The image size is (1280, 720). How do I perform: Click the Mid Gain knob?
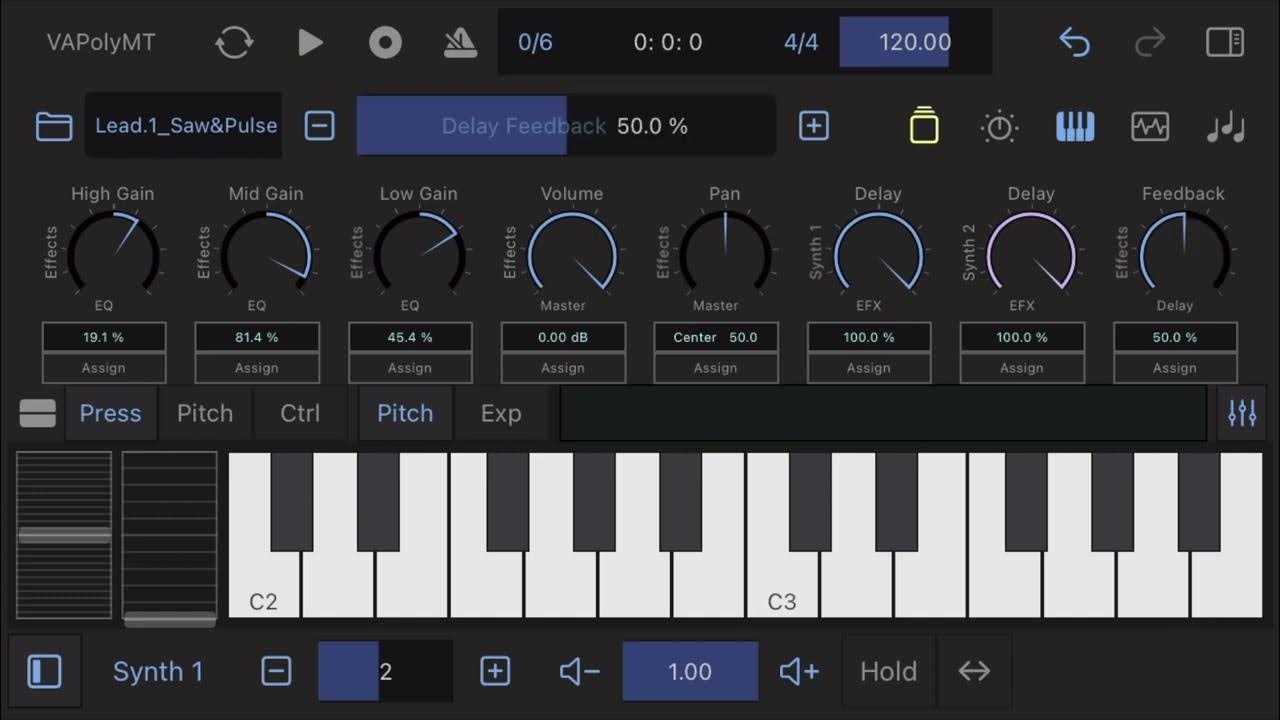pyautogui.click(x=266, y=252)
